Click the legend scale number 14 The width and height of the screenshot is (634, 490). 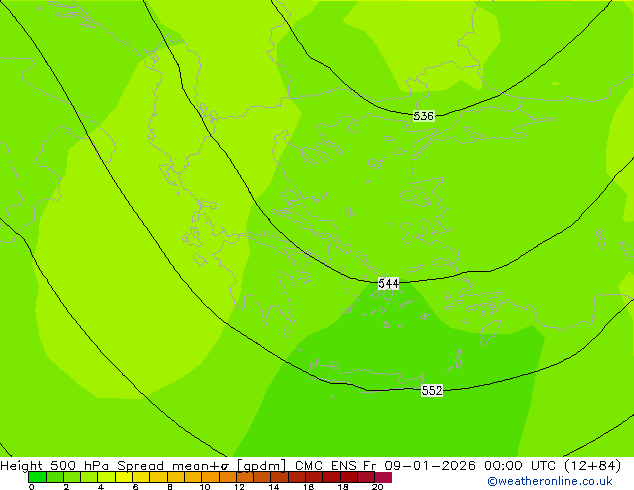[274, 487]
